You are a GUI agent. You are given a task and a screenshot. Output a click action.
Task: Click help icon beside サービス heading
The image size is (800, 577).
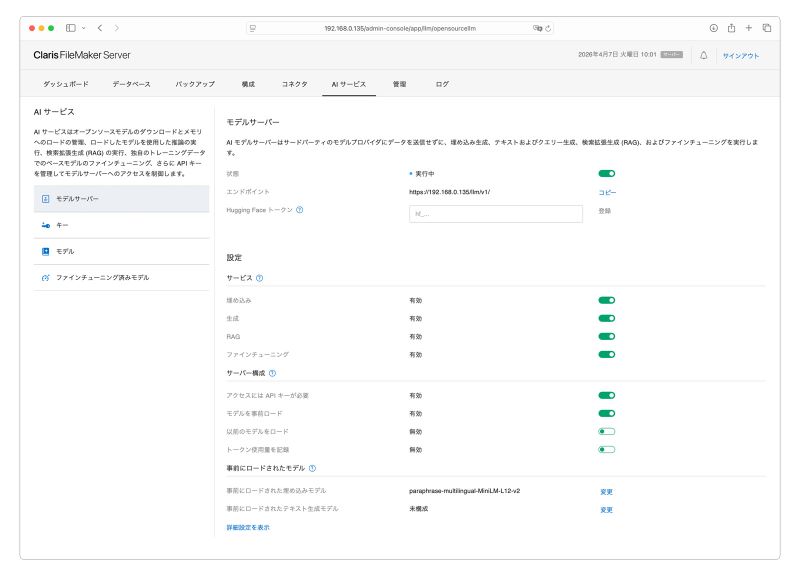click(259, 278)
